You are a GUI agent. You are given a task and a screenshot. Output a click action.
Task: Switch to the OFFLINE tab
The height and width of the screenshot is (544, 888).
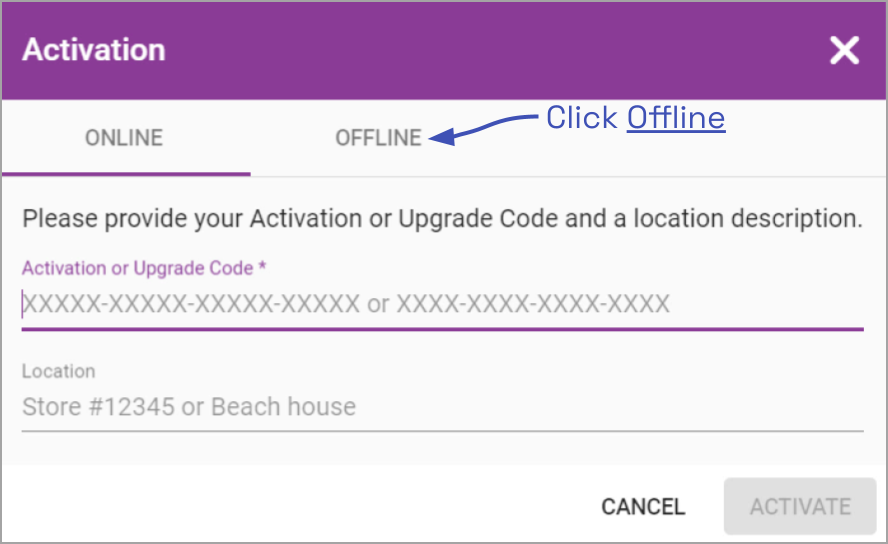(378, 138)
